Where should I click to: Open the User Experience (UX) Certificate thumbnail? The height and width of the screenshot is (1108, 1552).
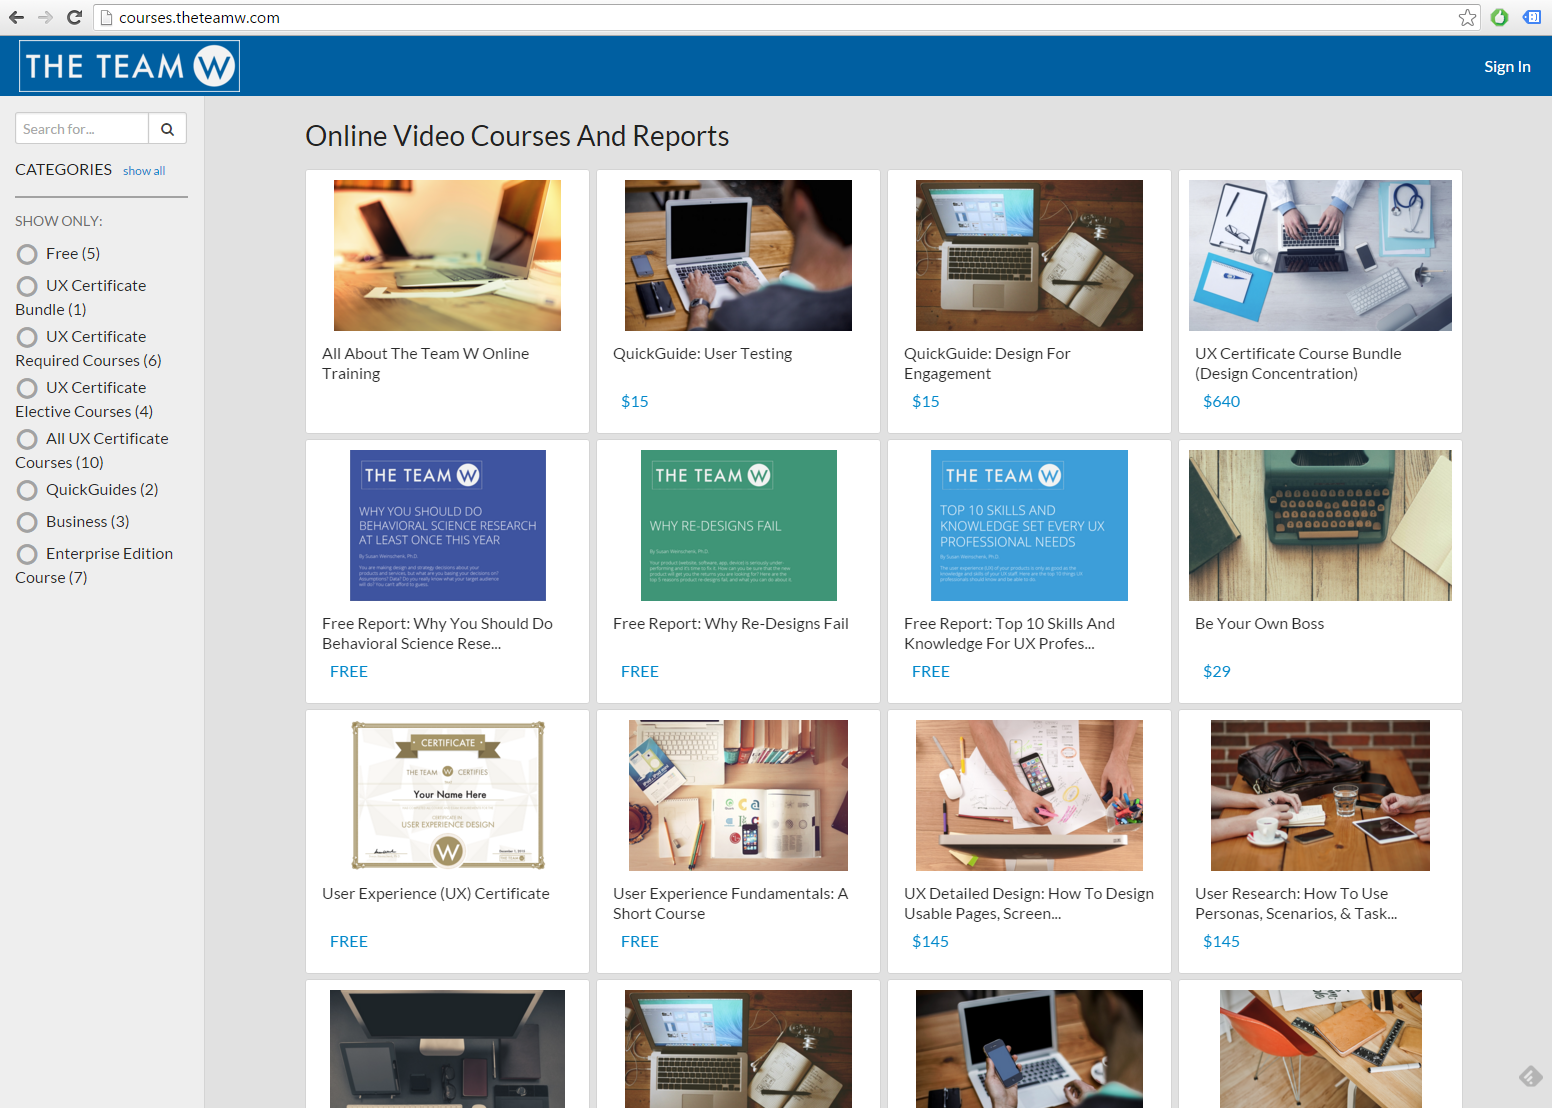coord(447,795)
